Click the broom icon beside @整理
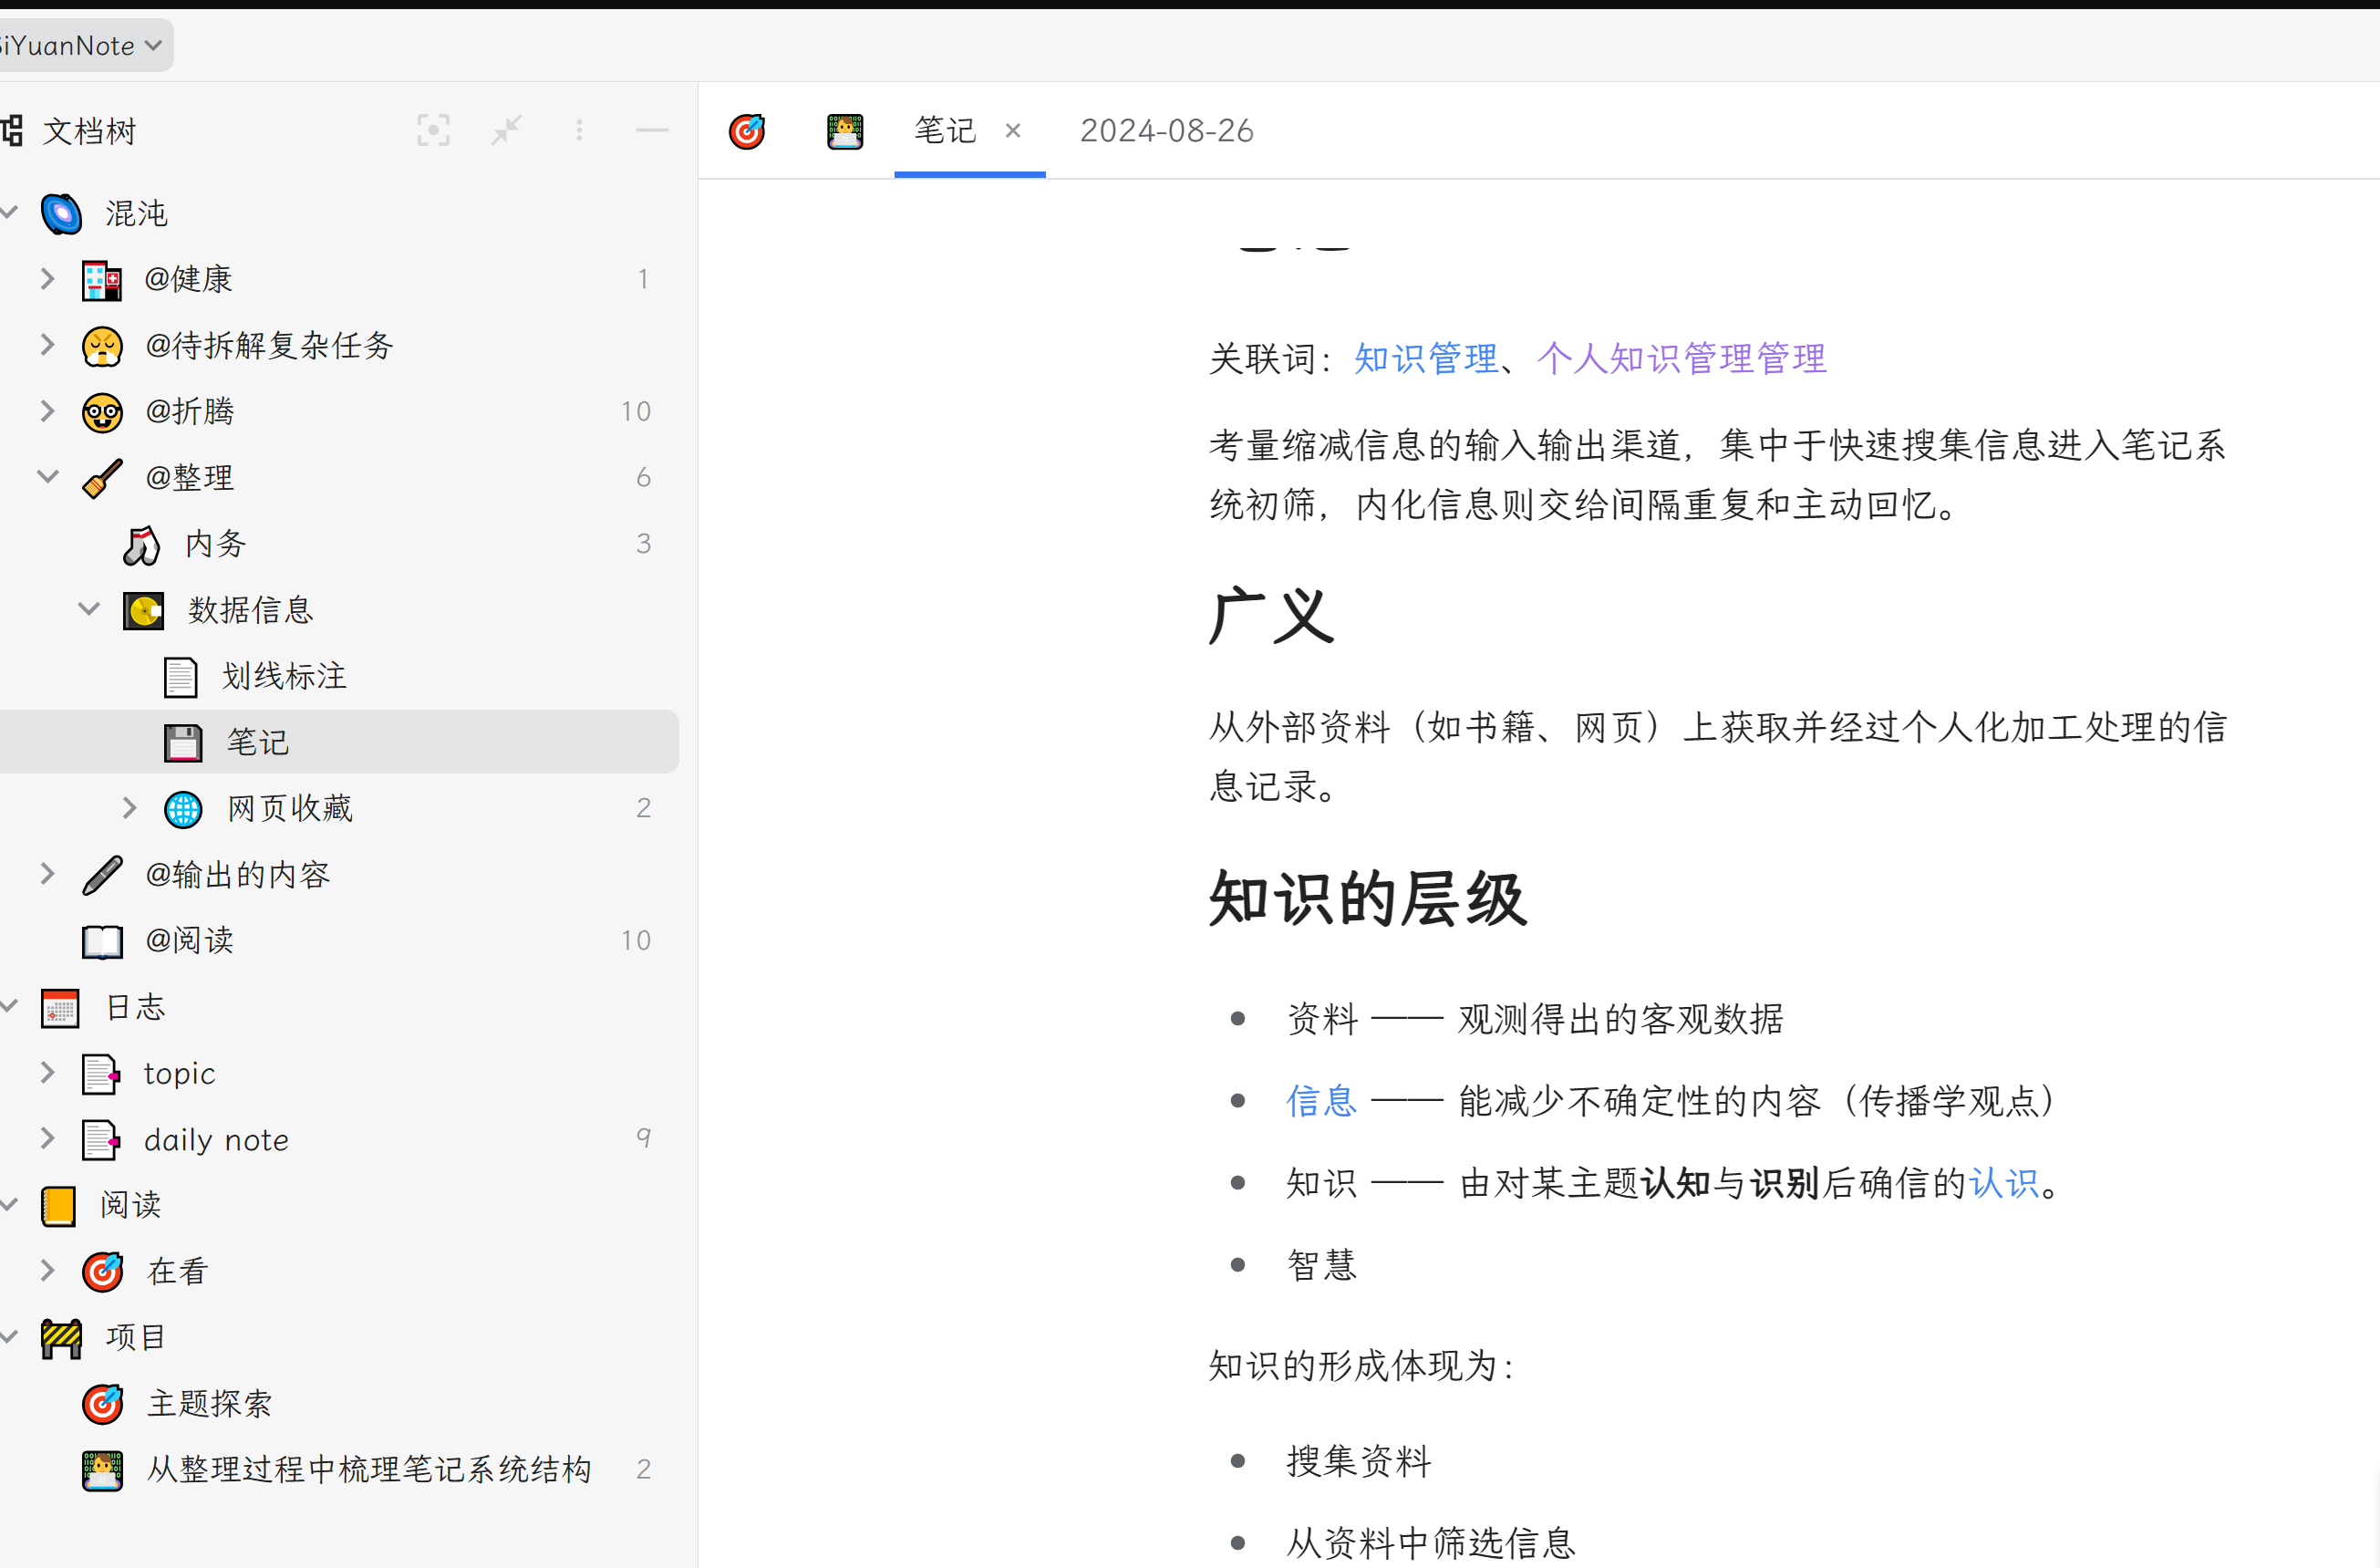The image size is (2380, 1568). [102, 477]
